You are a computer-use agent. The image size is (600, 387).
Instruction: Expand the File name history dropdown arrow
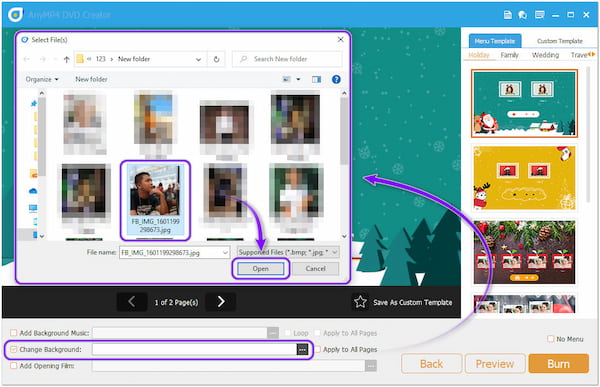click(x=225, y=253)
